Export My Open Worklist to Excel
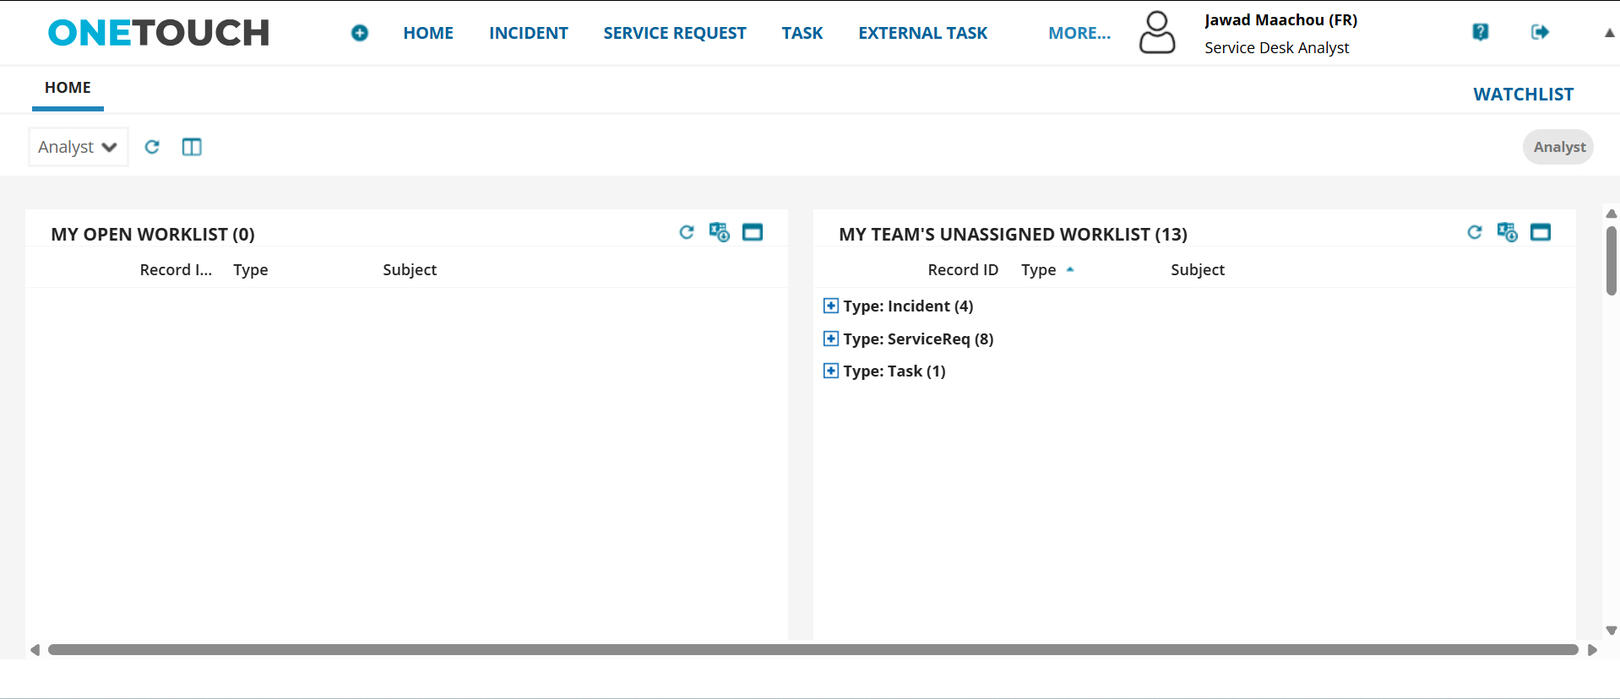Screen dimensions: 1620x699 719,232
